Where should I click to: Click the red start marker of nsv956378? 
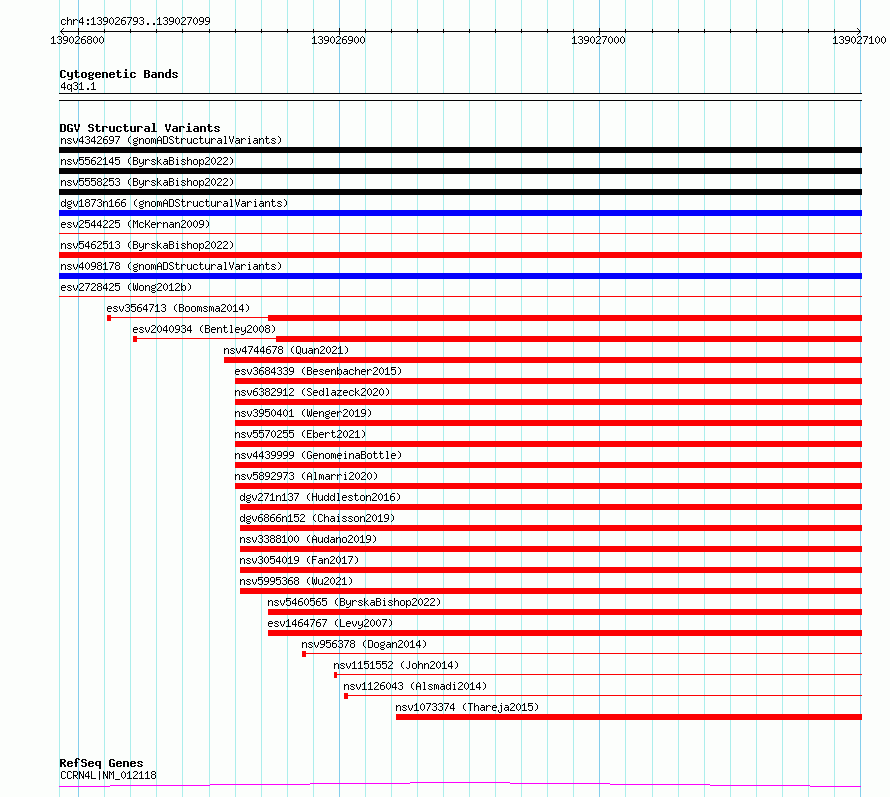point(304,654)
